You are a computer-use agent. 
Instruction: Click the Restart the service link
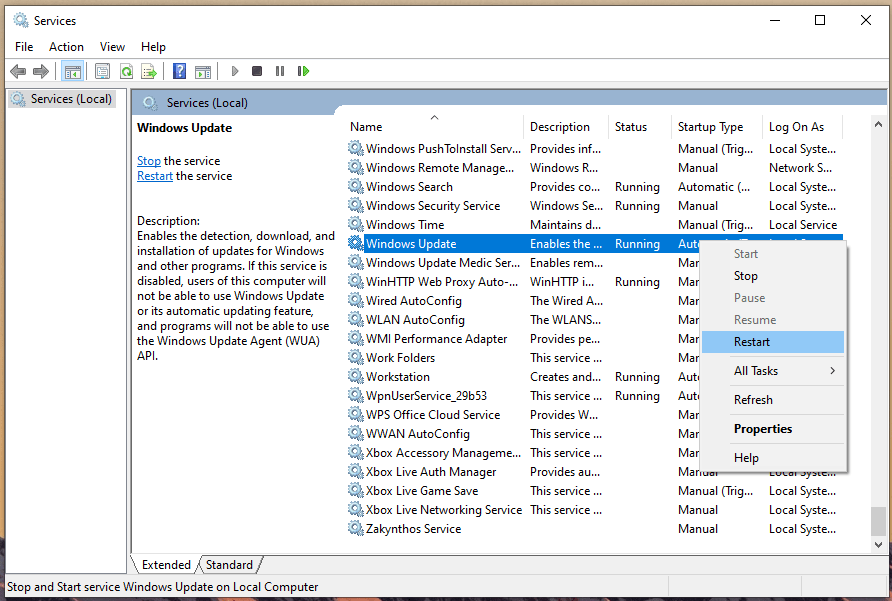pos(155,176)
